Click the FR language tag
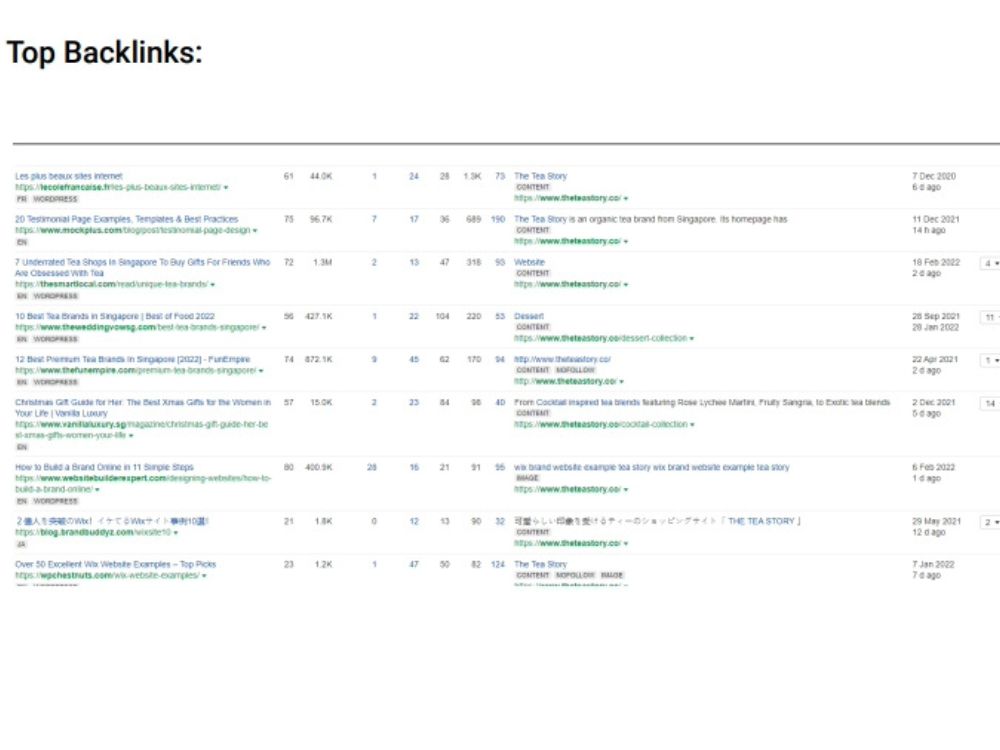1000x750 pixels. pyautogui.click(x=22, y=199)
